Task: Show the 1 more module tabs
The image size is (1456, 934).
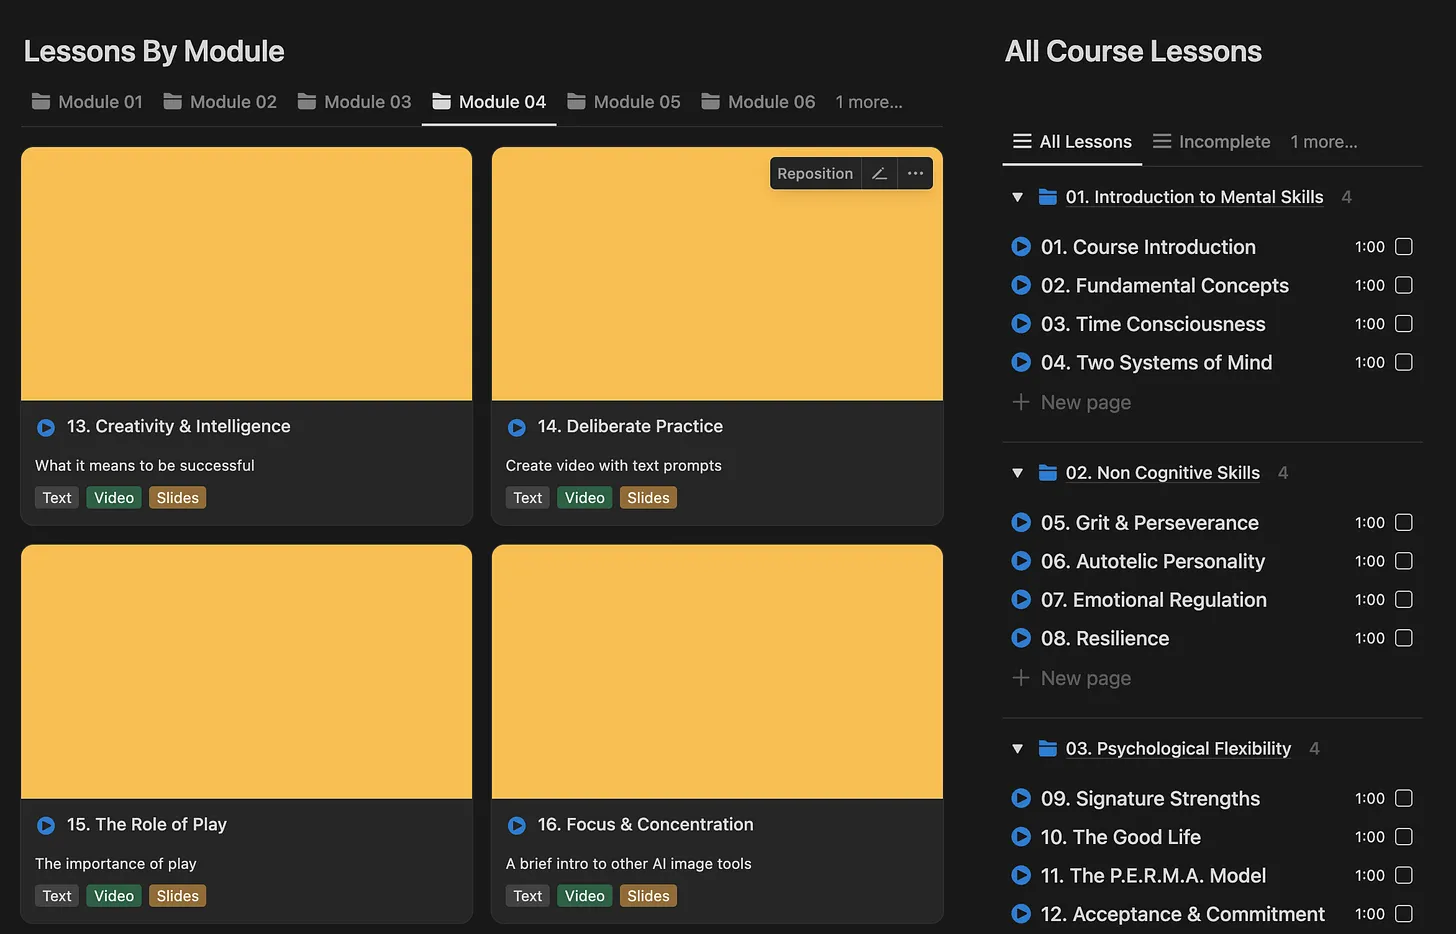Action: pos(869,102)
